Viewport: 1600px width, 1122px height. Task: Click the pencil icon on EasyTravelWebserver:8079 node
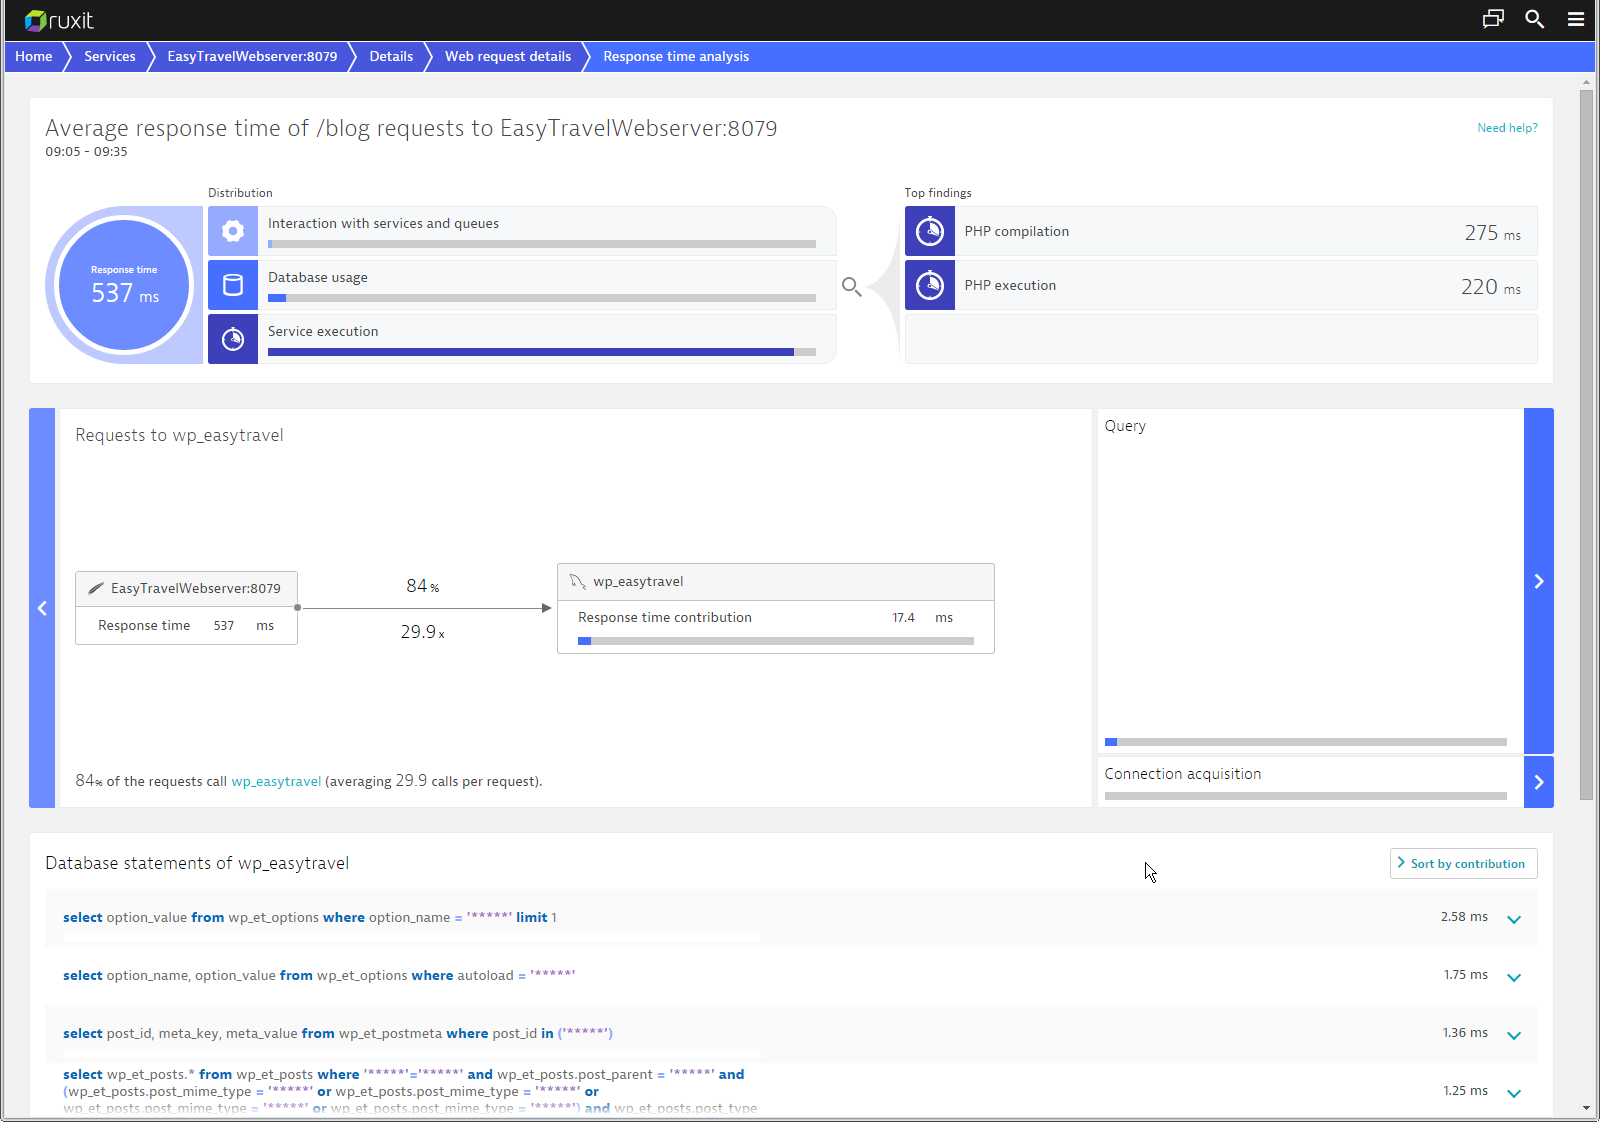pyautogui.click(x=96, y=588)
